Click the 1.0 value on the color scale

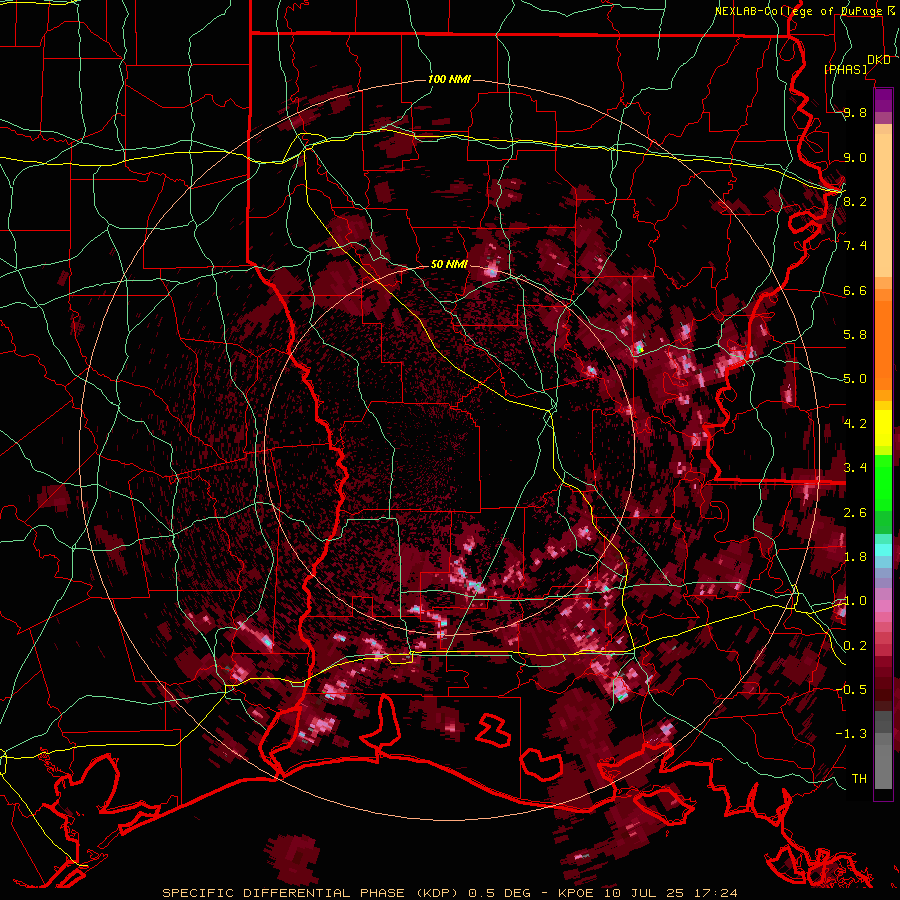point(855,601)
